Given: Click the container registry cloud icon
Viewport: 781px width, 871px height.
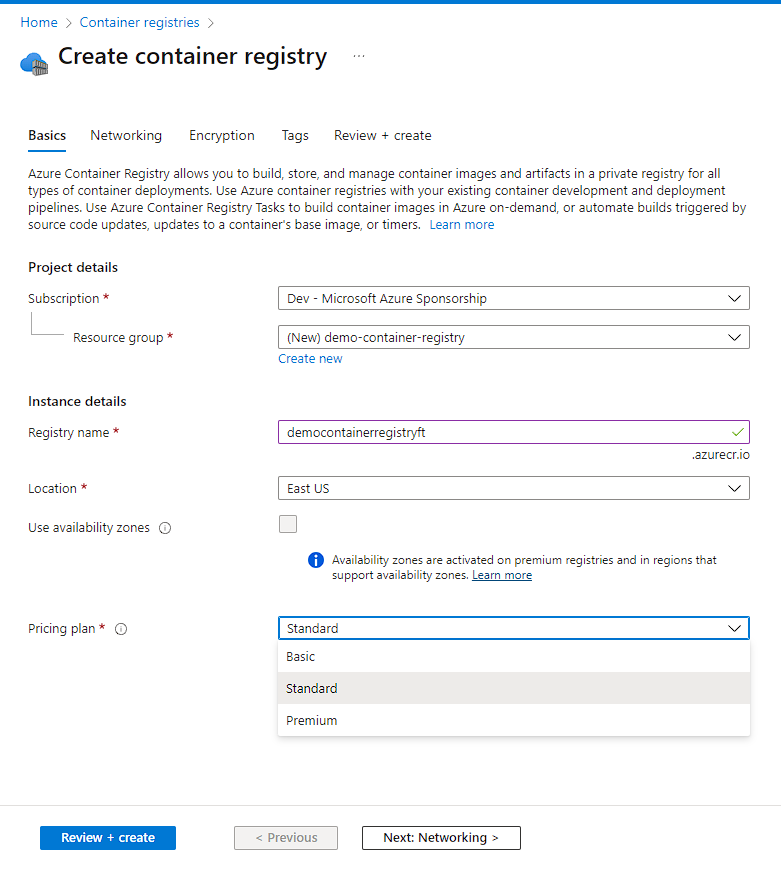Looking at the screenshot, I should [x=34, y=63].
